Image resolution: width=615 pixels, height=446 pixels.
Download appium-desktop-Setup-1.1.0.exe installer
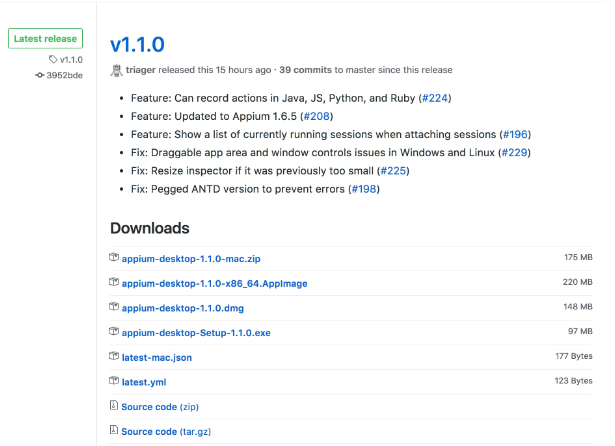tap(196, 332)
